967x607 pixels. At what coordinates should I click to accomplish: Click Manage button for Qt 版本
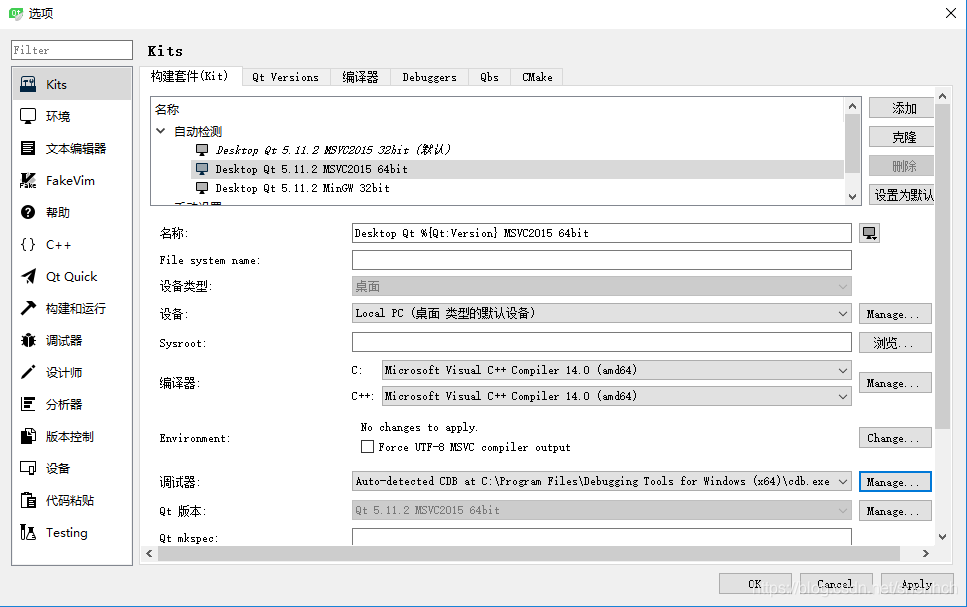click(895, 511)
